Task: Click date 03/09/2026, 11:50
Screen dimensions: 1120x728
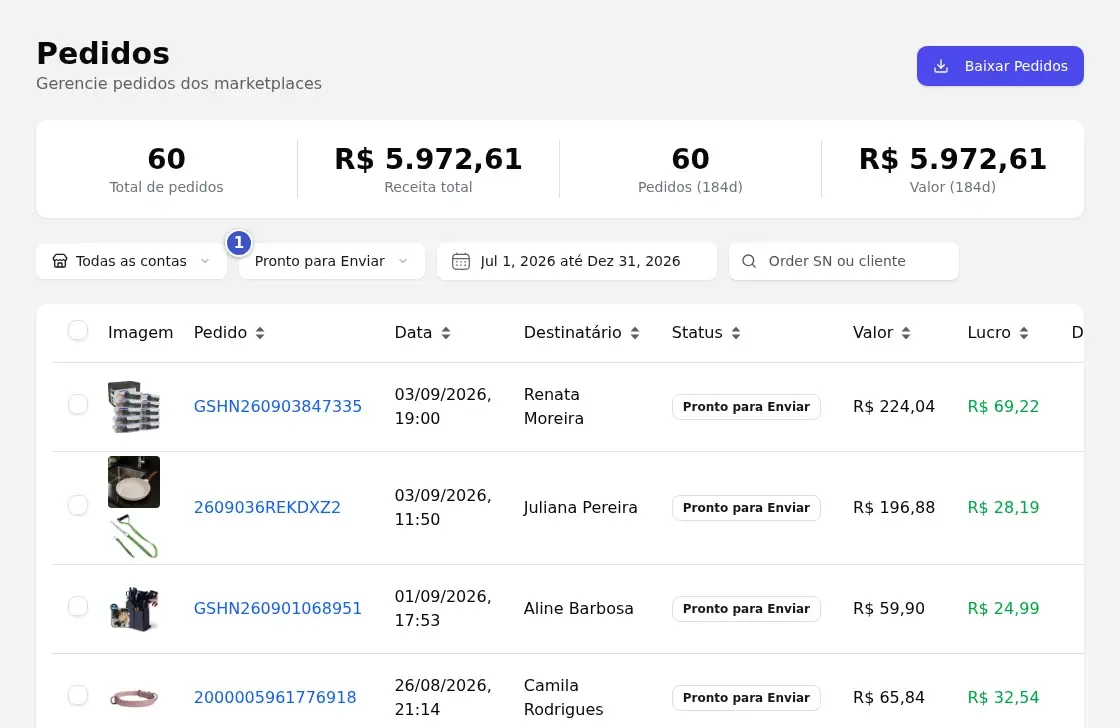Action: (443, 507)
